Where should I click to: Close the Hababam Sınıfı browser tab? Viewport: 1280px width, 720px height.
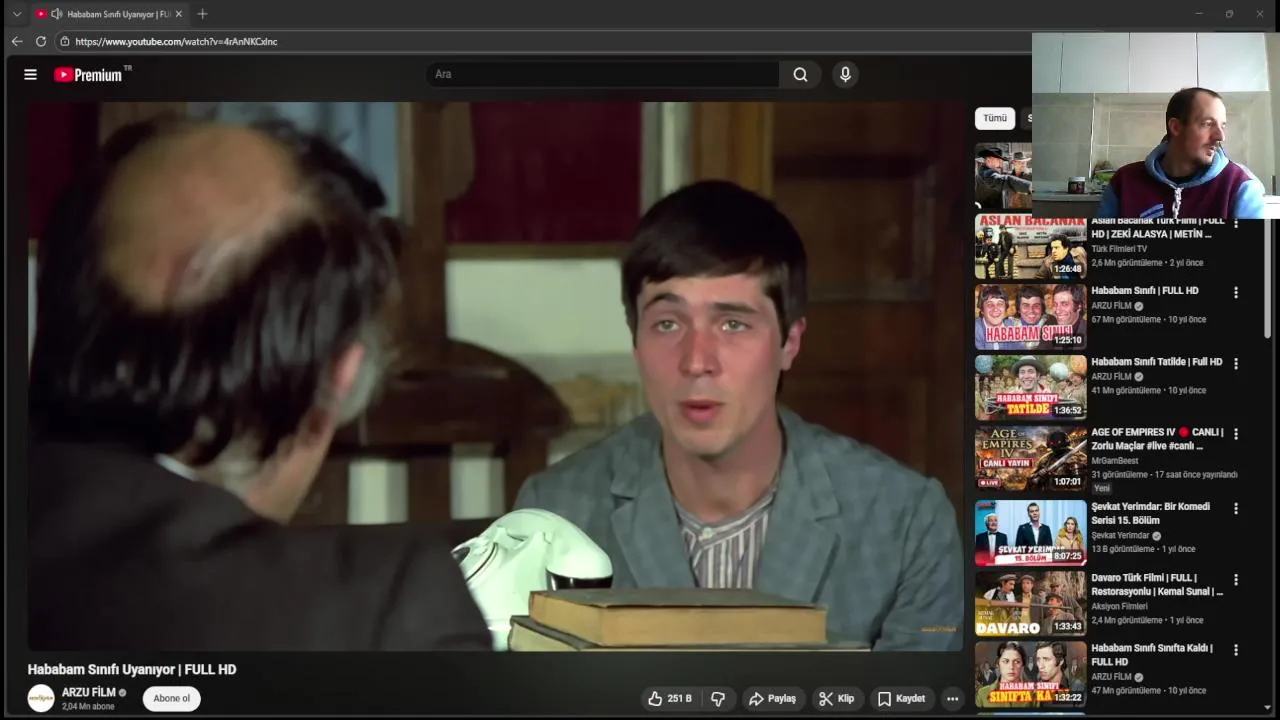coord(179,14)
